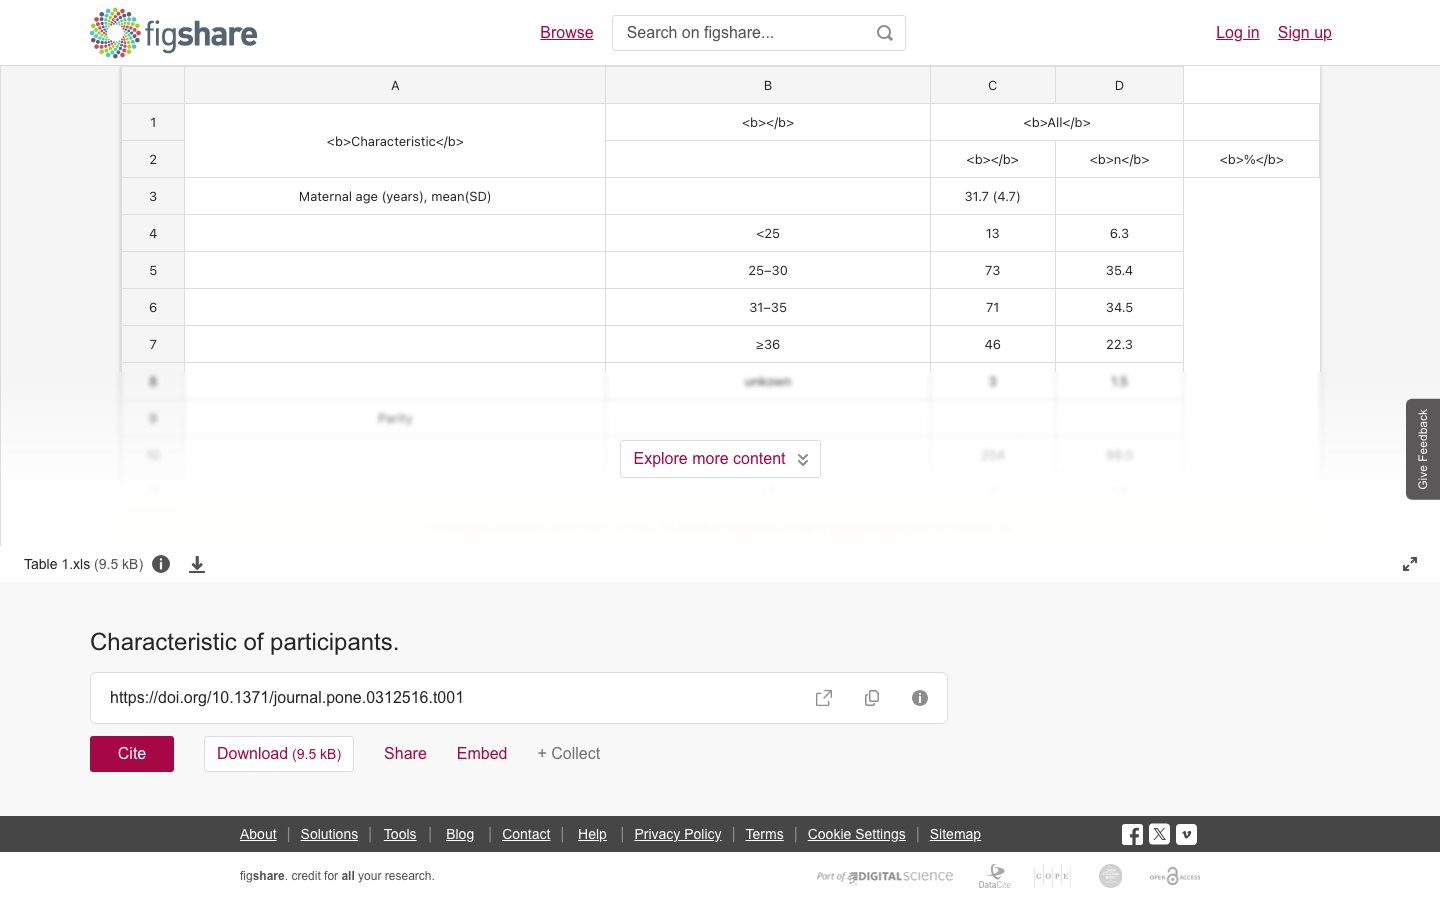The image size is (1440, 900).
Task: Click the Share button
Action: pos(405,754)
